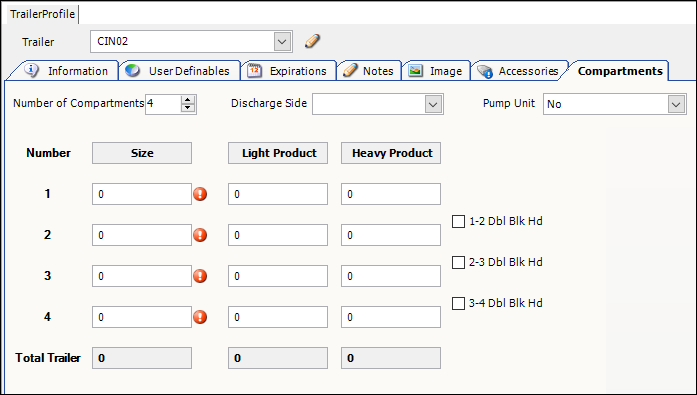
Task: Open the Information tab
Action: tap(66, 71)
